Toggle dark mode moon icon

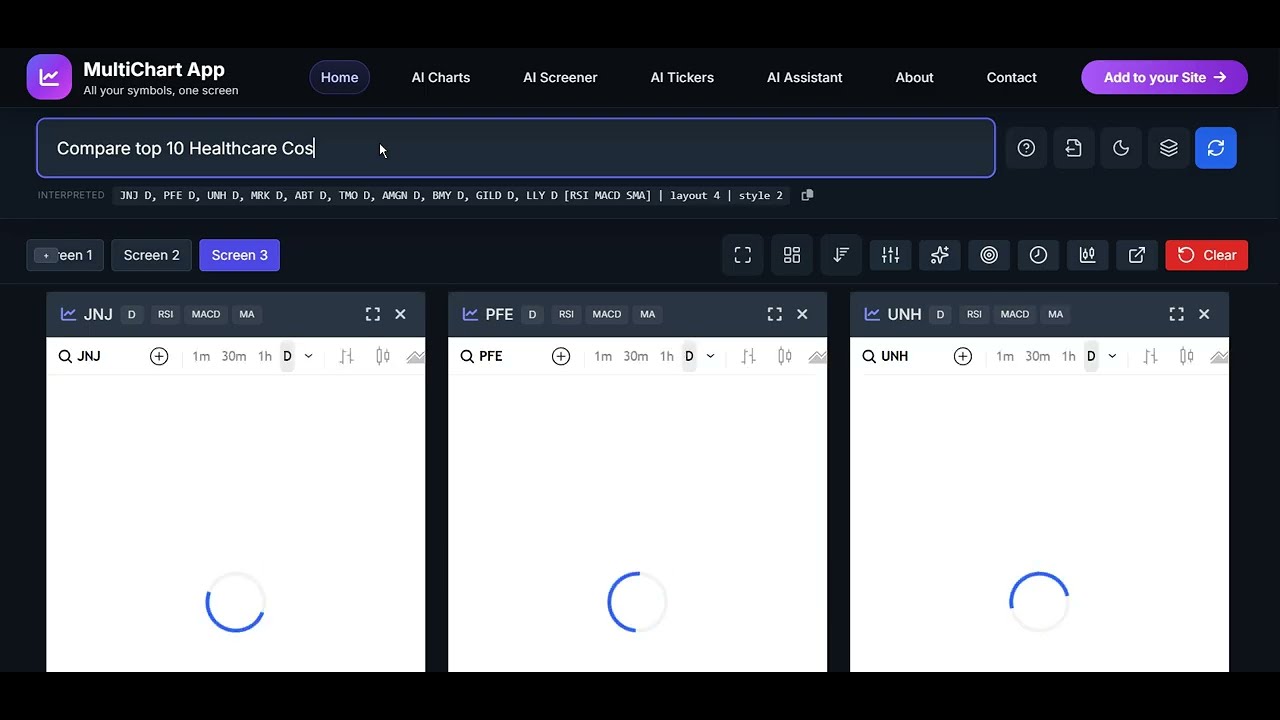point(1121,148)
